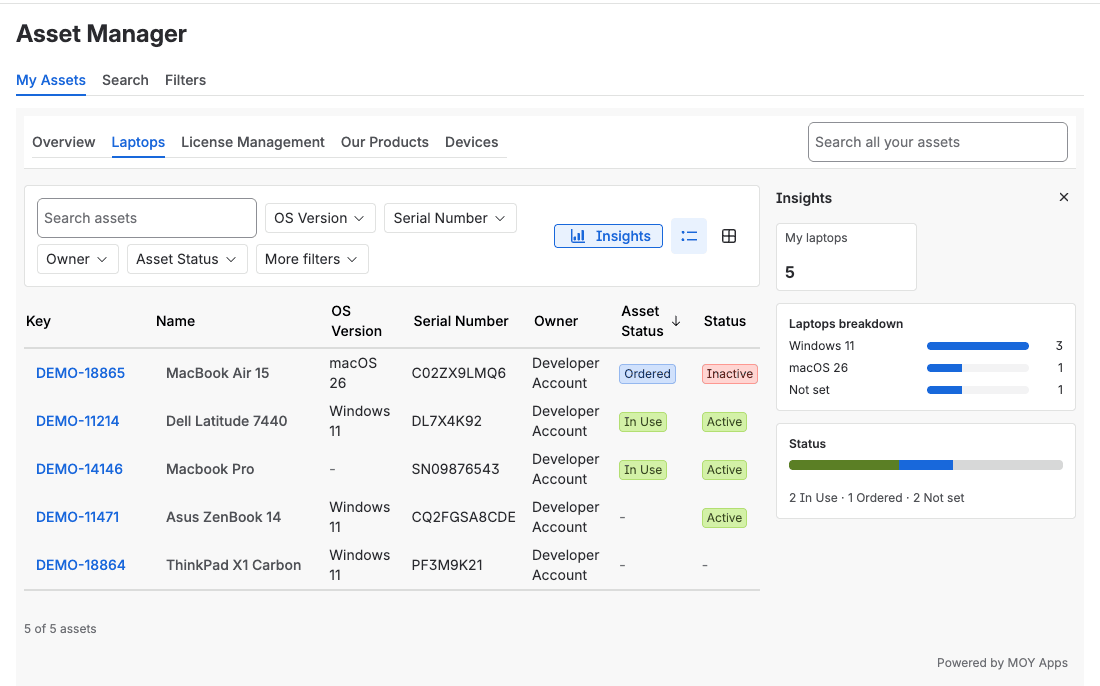Screen dimensions: 1100x686
Task: Switch to grid view icon
Action: (x=729, y=236)
